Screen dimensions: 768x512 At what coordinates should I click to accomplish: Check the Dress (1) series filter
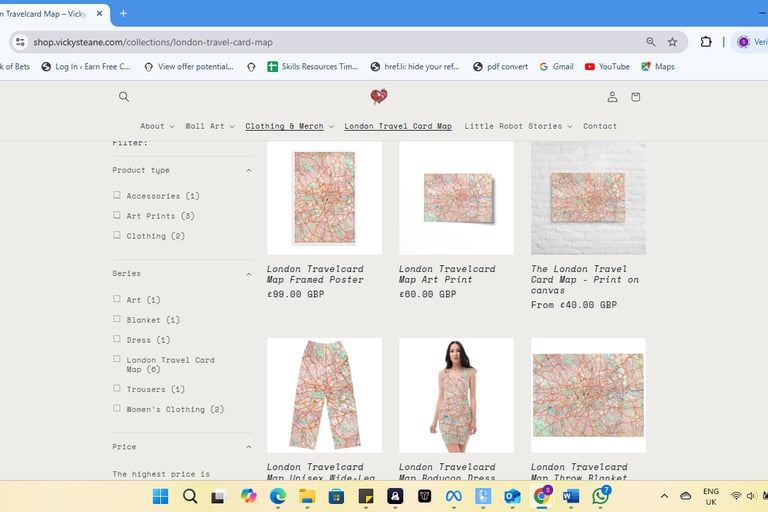click(x=117, y=339)
